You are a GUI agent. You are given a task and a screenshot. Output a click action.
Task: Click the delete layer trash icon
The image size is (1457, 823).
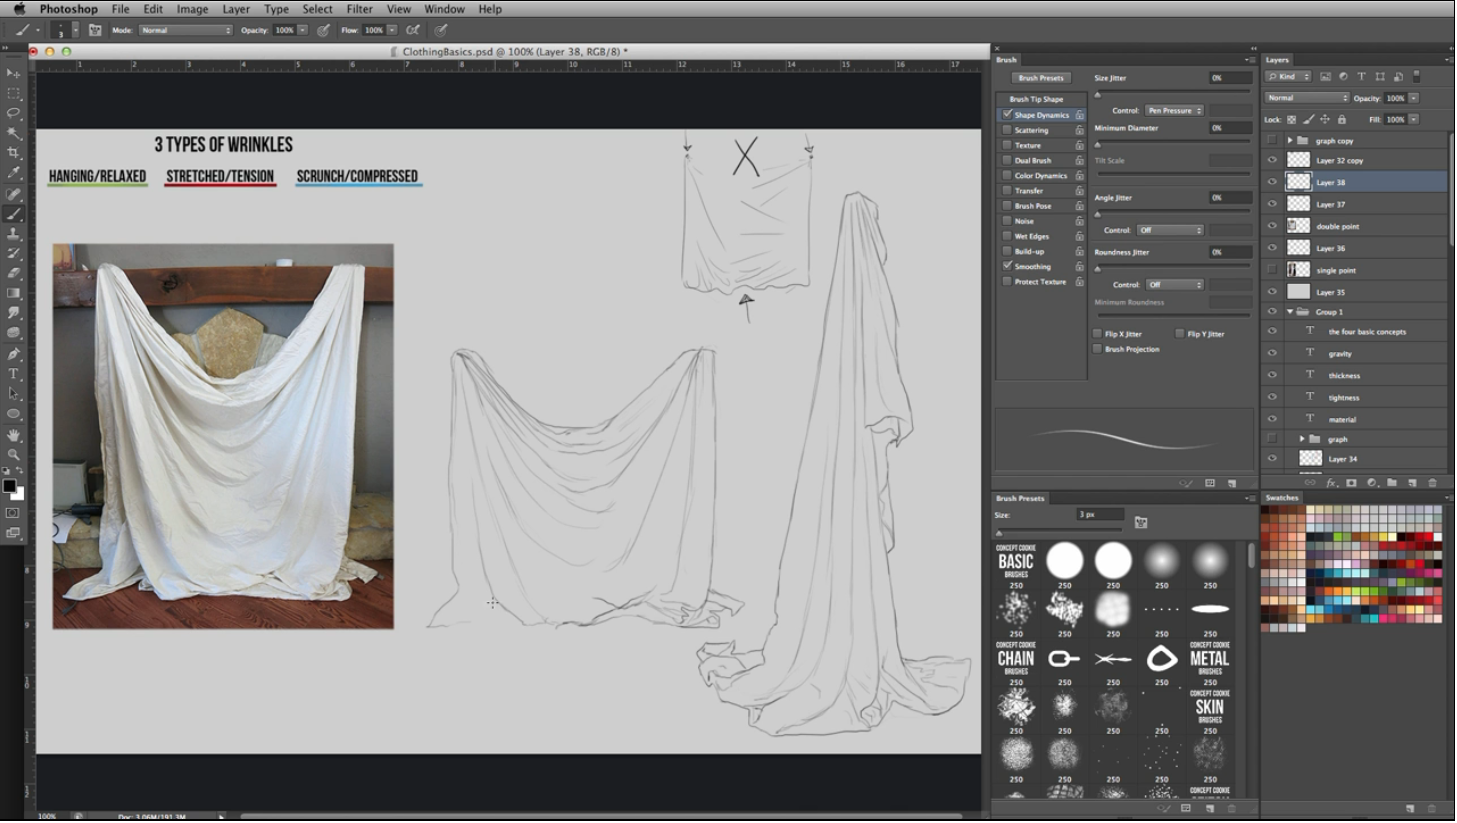tap(1432, 483)
